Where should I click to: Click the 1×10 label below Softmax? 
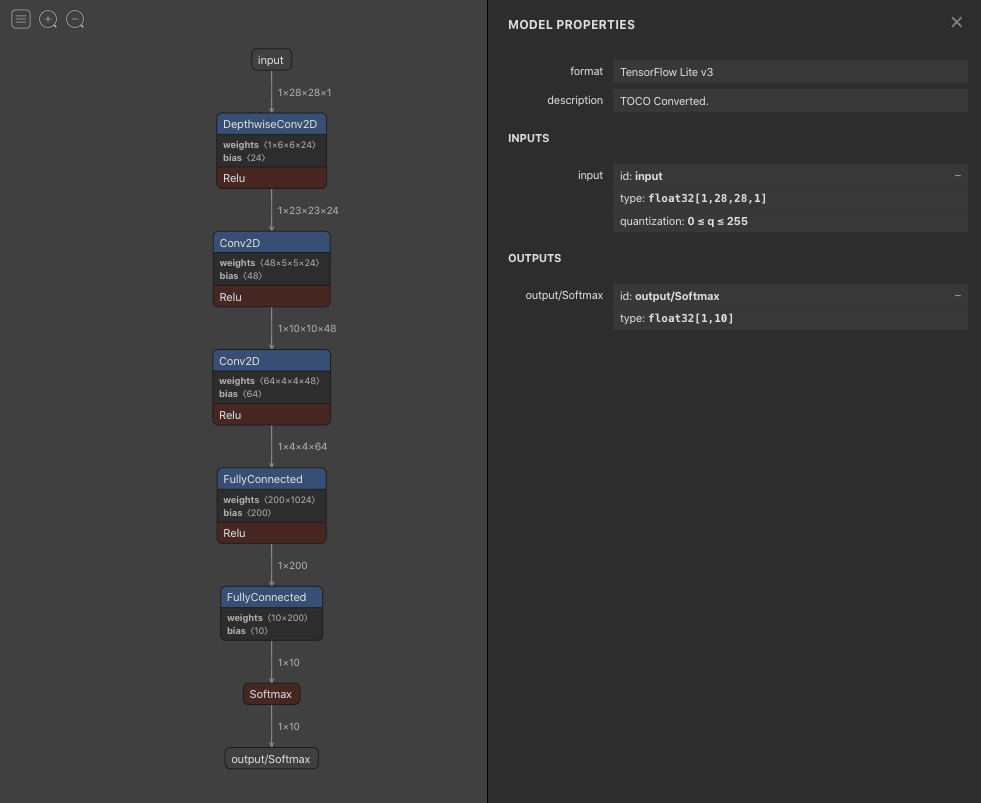coord(288,727)
